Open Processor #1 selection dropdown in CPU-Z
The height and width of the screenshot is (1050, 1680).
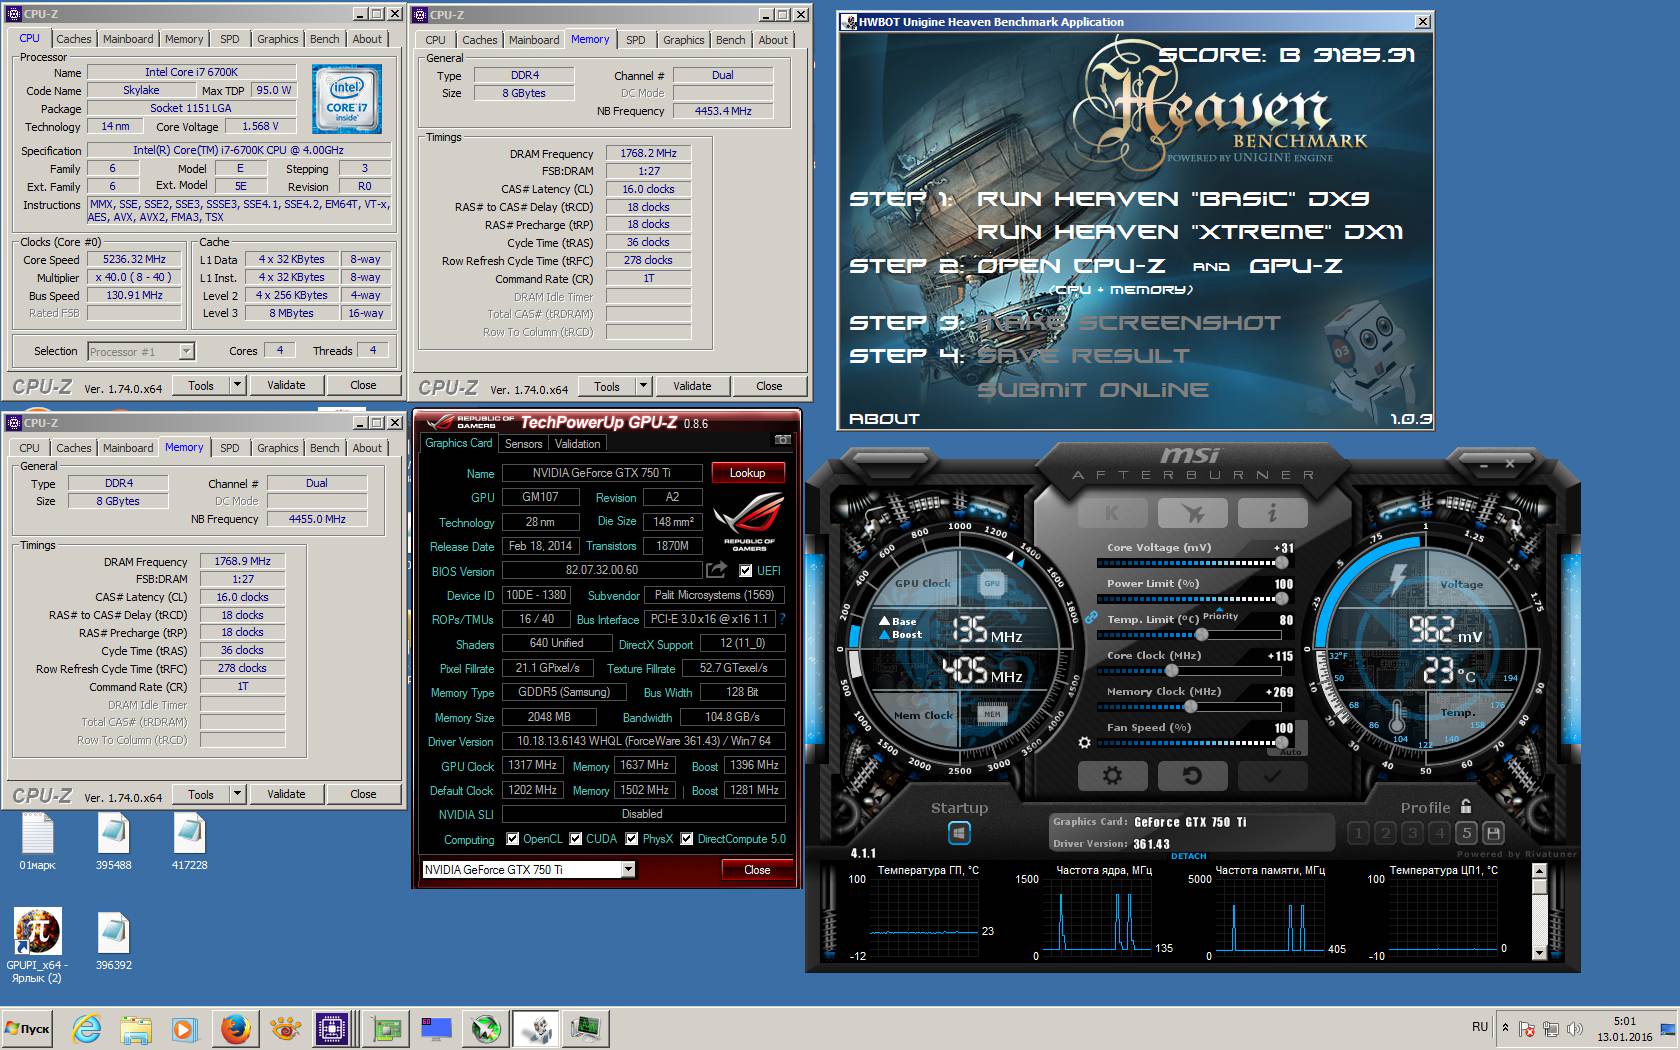click(x=186, y=351)
